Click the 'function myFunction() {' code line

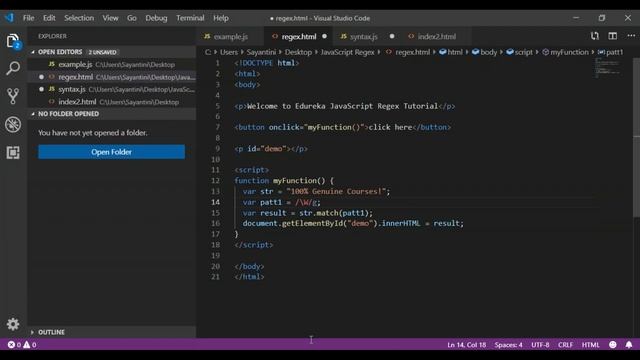coord(284,180)
